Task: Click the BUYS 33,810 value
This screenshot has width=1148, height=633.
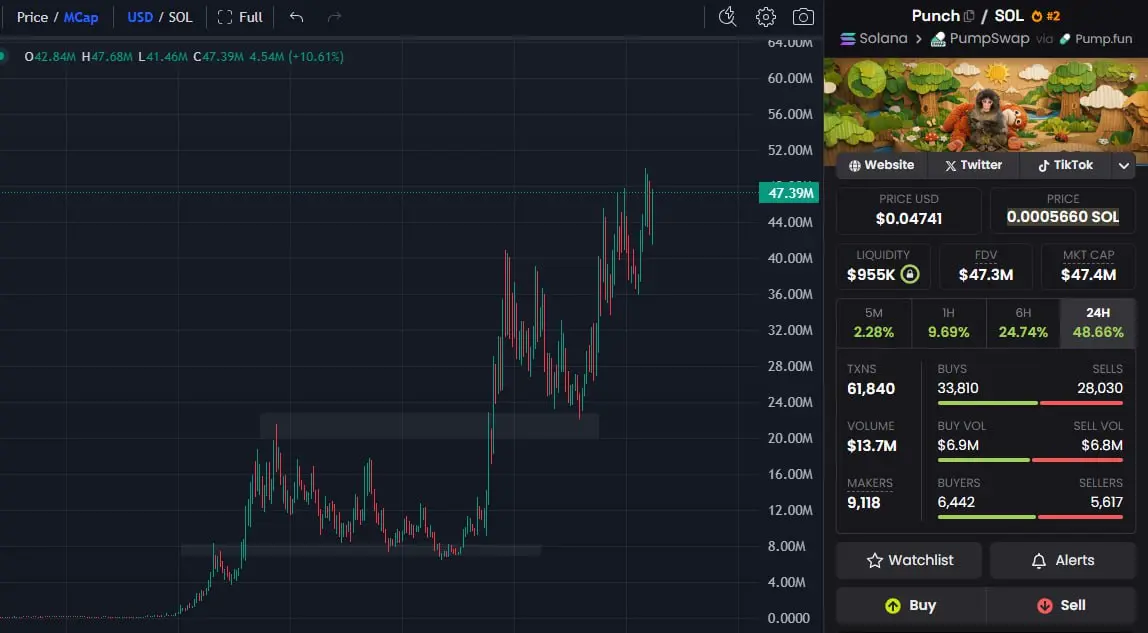Action: [958, 388]
